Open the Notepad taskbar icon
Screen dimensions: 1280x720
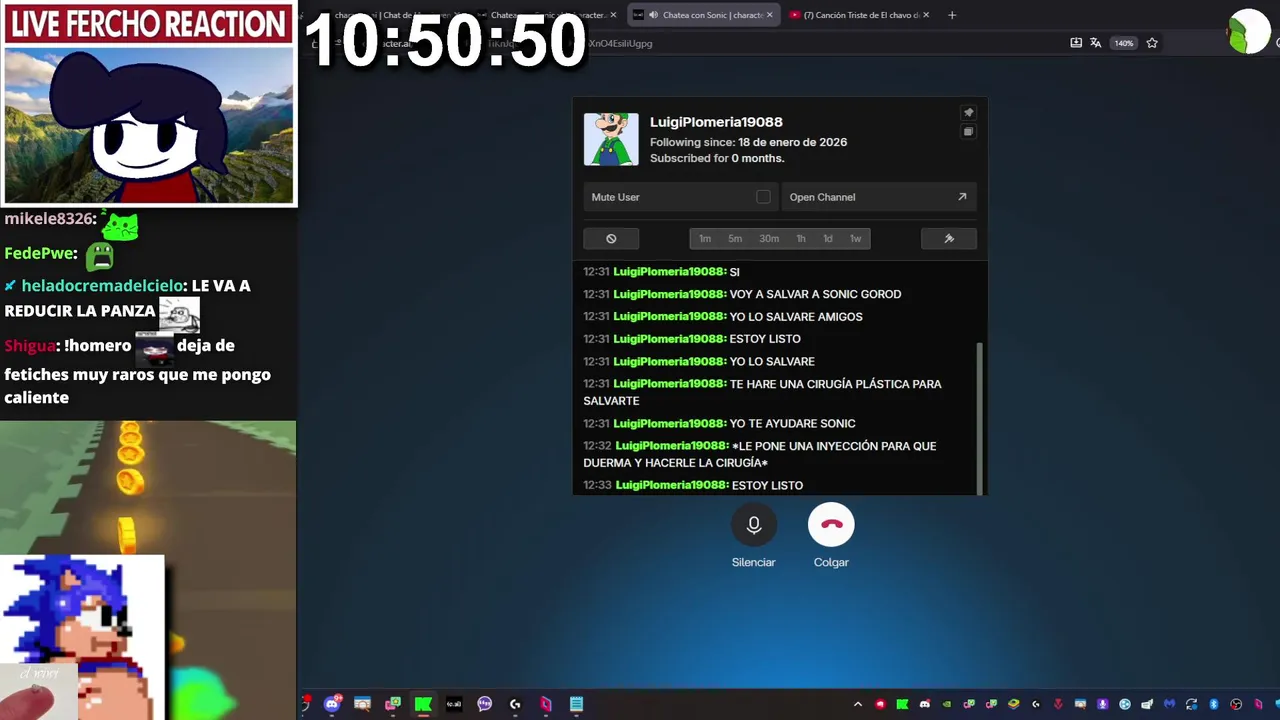pyautogui.click(x=576, y=704)
